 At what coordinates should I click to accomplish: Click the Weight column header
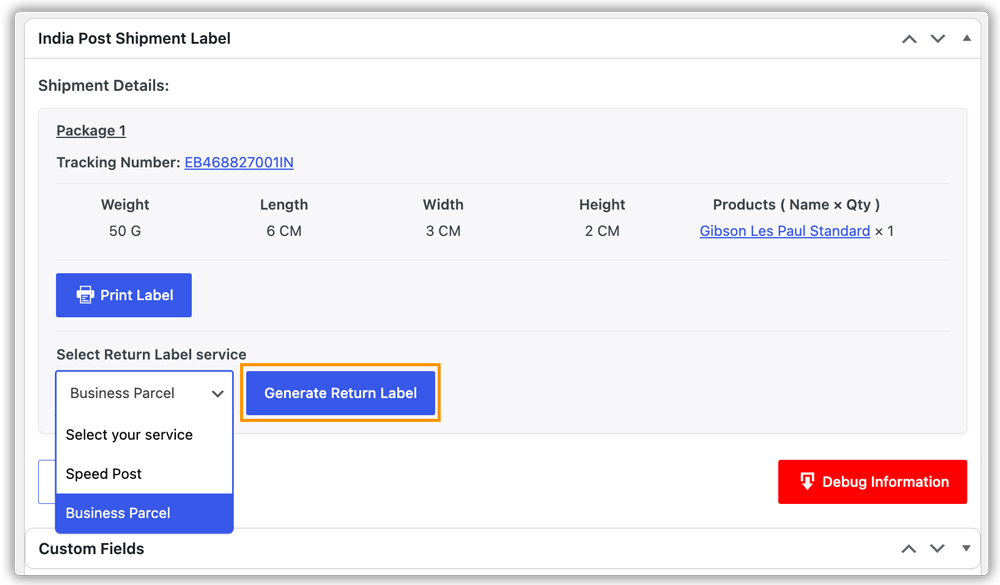[125, 205]
